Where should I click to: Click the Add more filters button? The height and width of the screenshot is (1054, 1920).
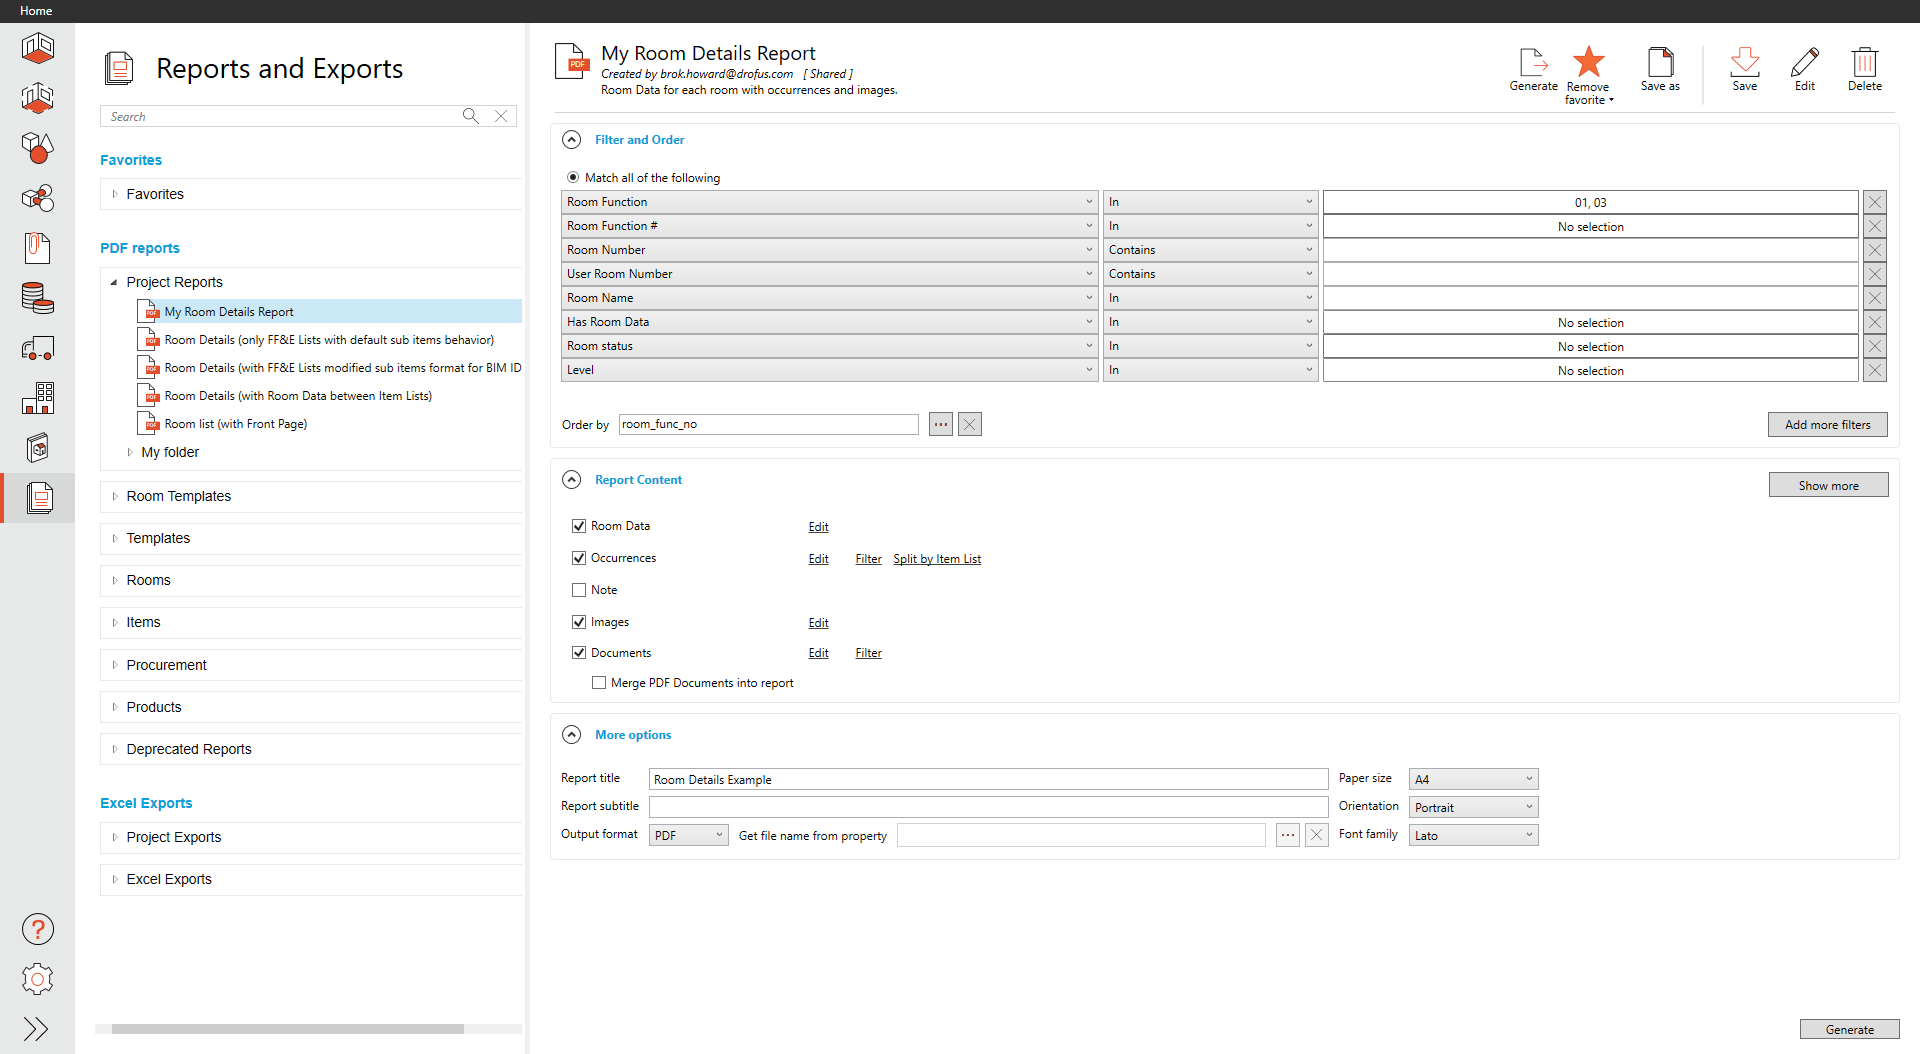point(1827,424)
